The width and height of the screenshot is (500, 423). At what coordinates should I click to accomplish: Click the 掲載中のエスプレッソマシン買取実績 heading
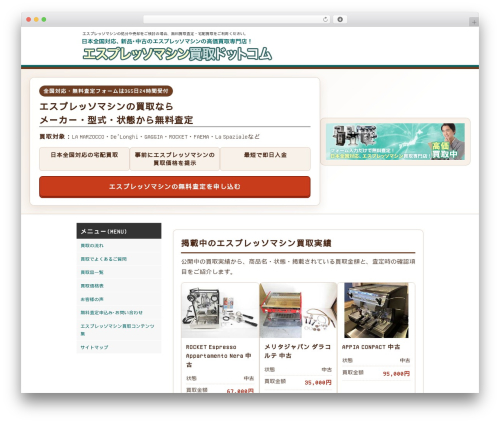(x=256, y=243)
